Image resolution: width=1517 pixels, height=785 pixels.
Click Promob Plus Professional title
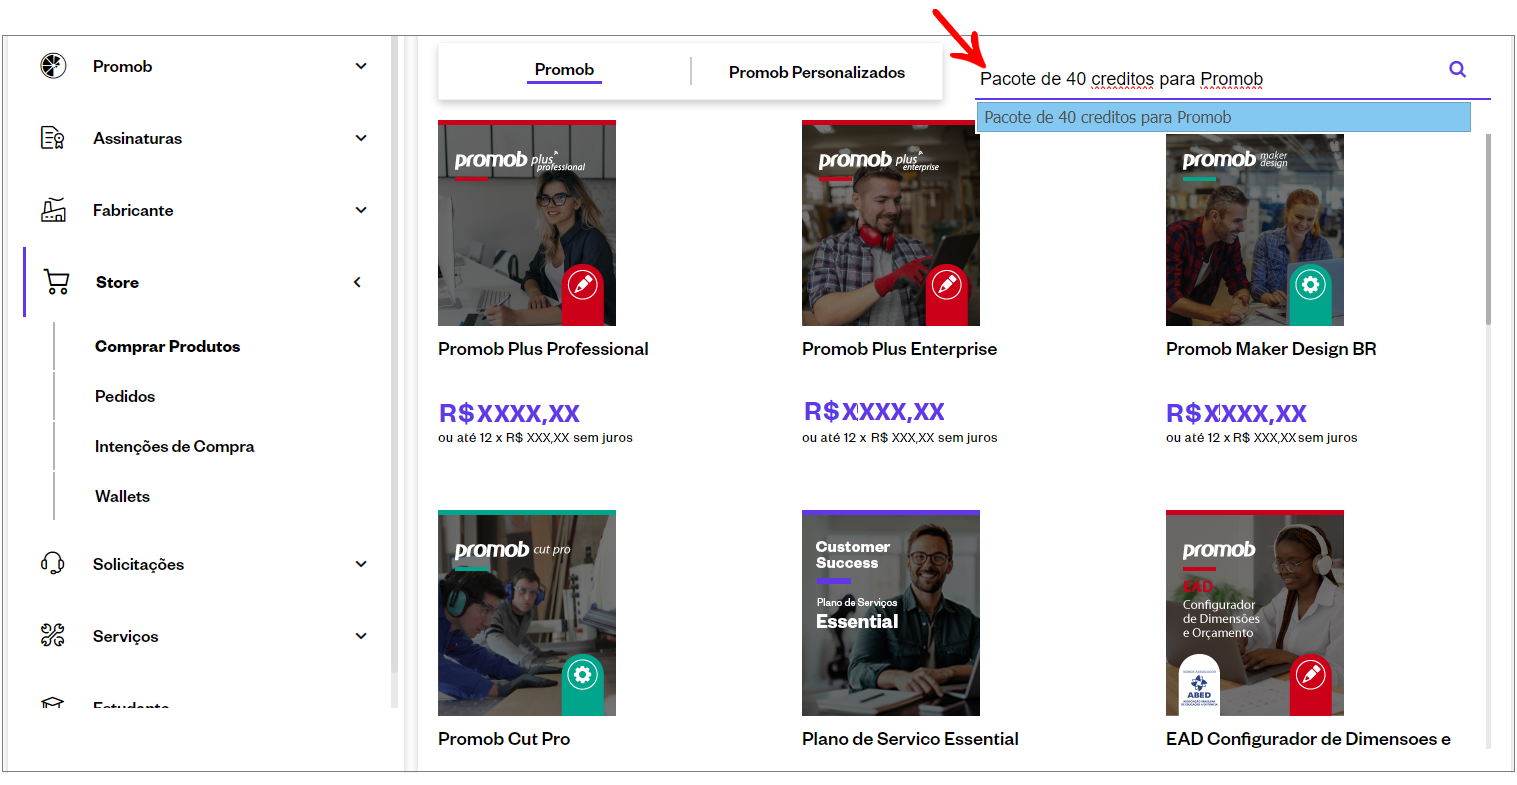(543, 349)
